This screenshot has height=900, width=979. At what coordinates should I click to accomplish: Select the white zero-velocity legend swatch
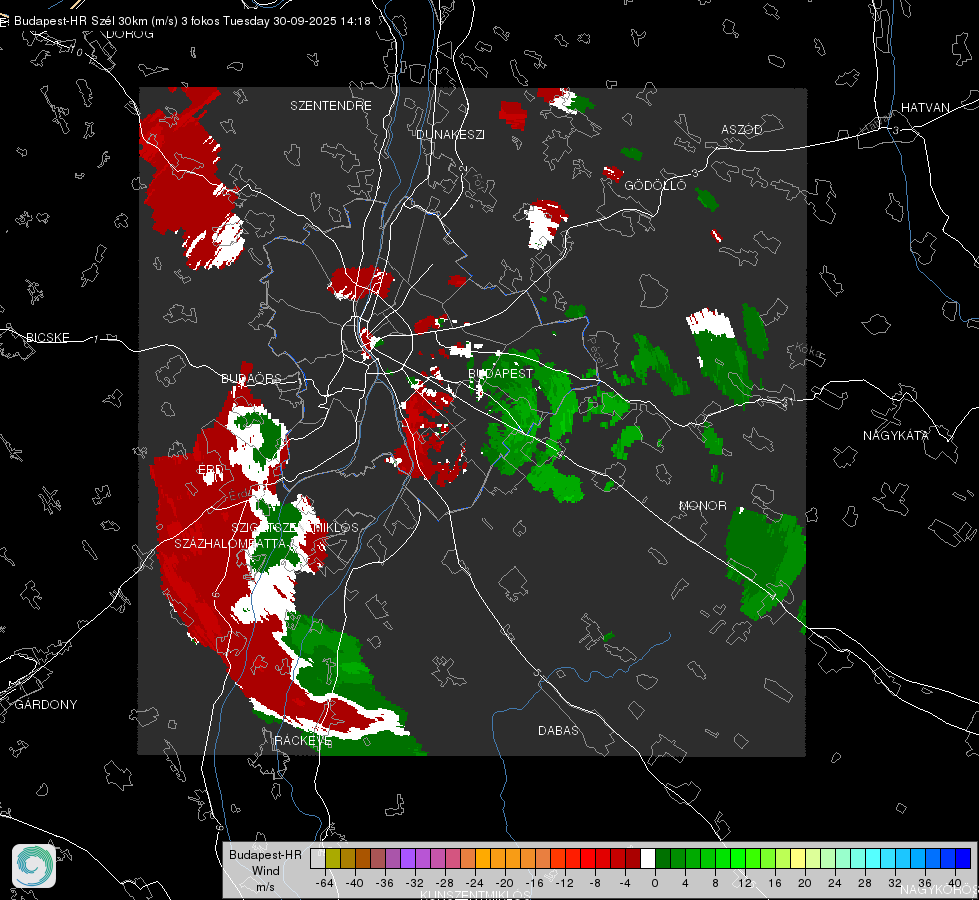648,859
